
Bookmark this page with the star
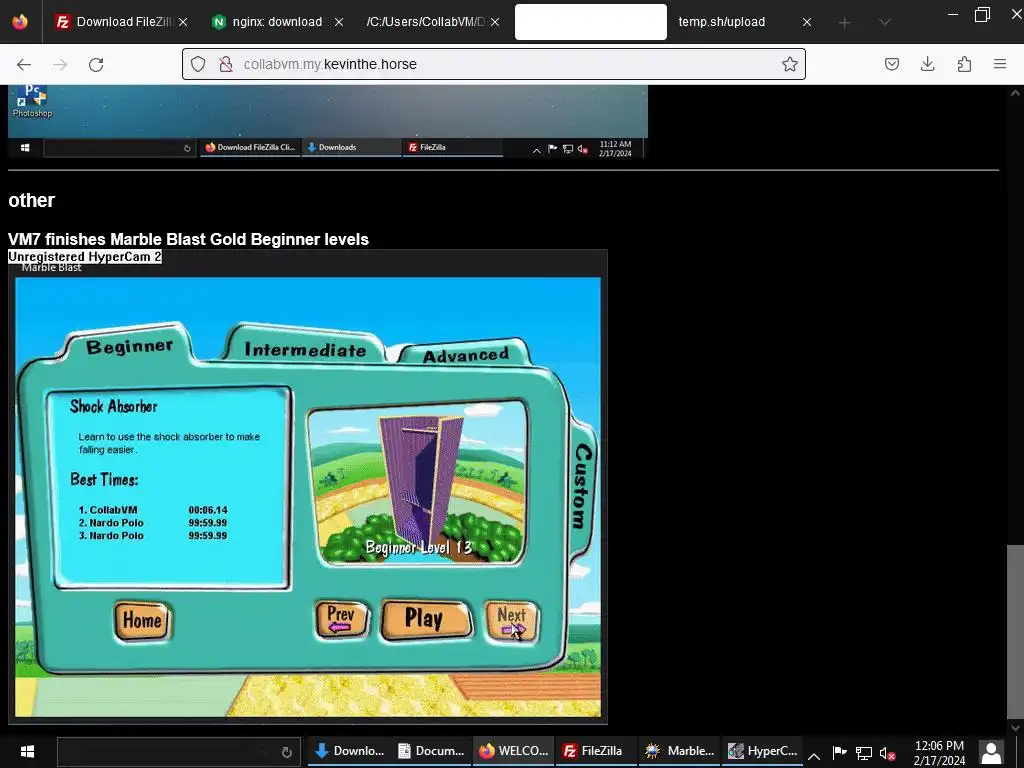point(790,64)
